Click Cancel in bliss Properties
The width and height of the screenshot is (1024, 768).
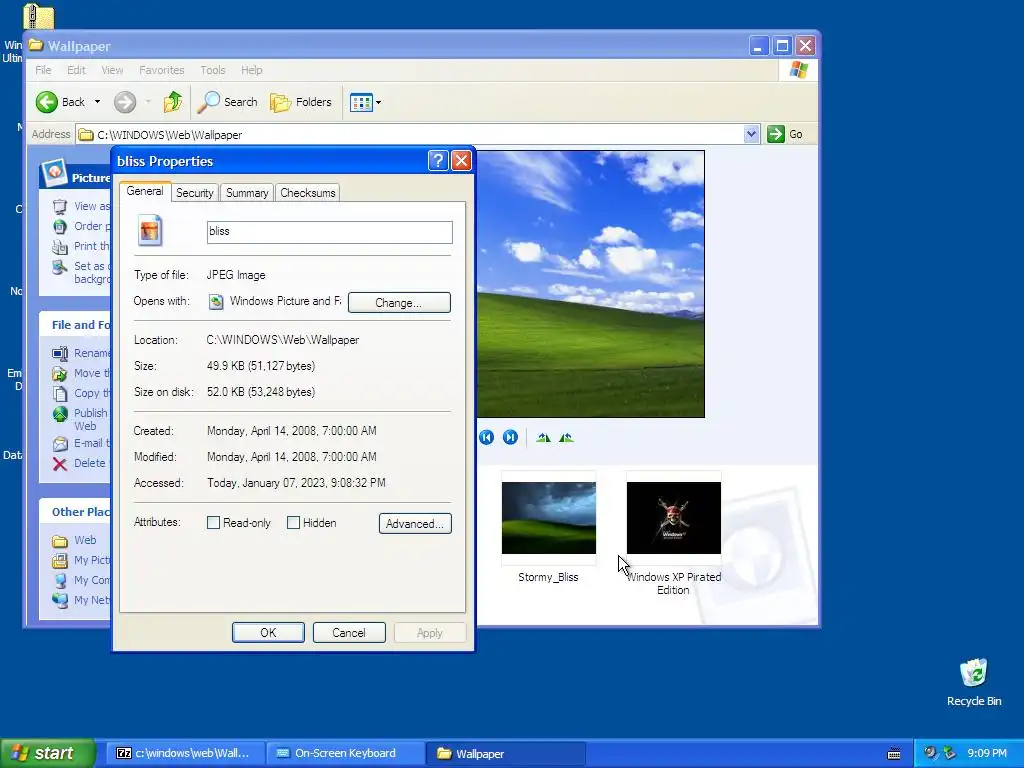click(x=349, y=632)
